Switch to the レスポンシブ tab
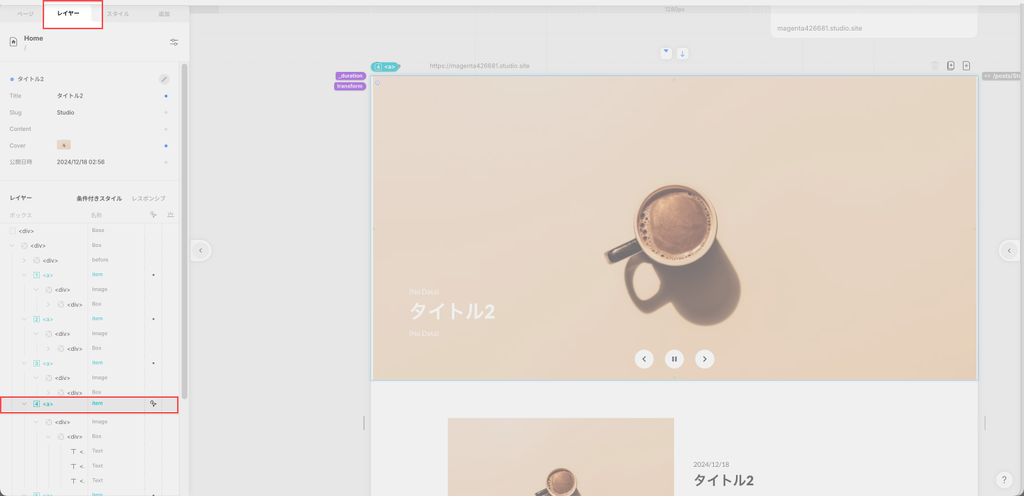Viewport: 1024px width, 496px height. [x=148, y=198]
